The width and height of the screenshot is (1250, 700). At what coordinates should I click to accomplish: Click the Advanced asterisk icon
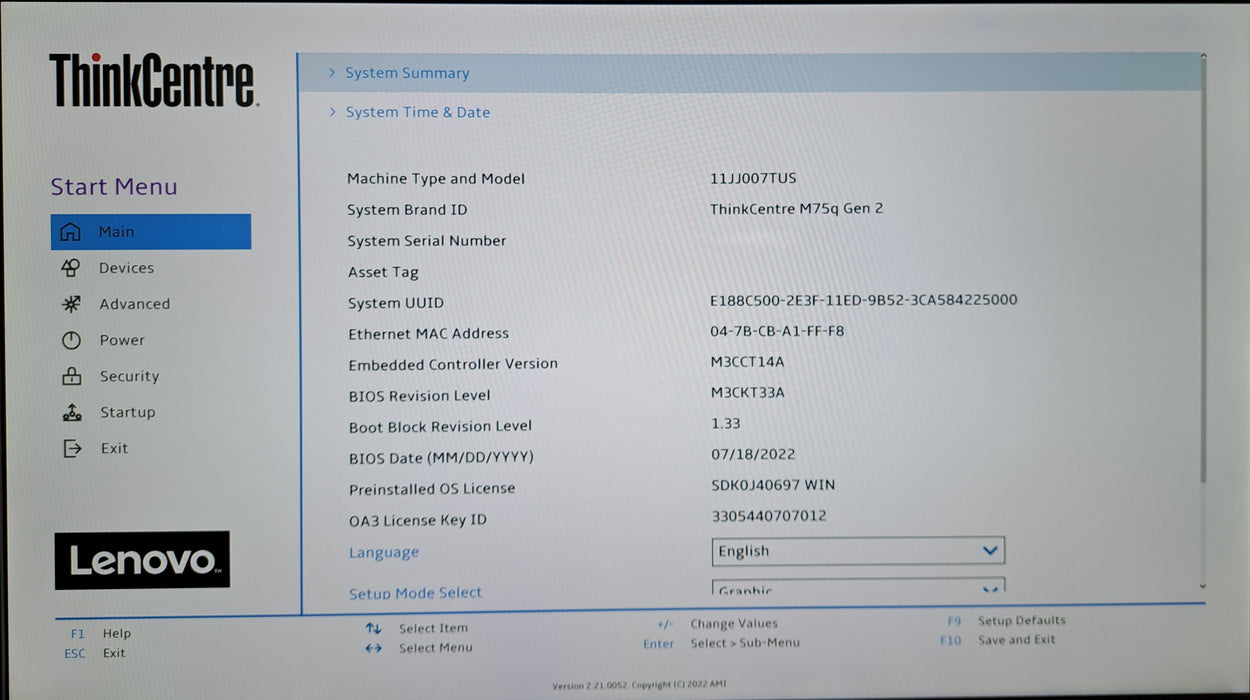(71, 304)
